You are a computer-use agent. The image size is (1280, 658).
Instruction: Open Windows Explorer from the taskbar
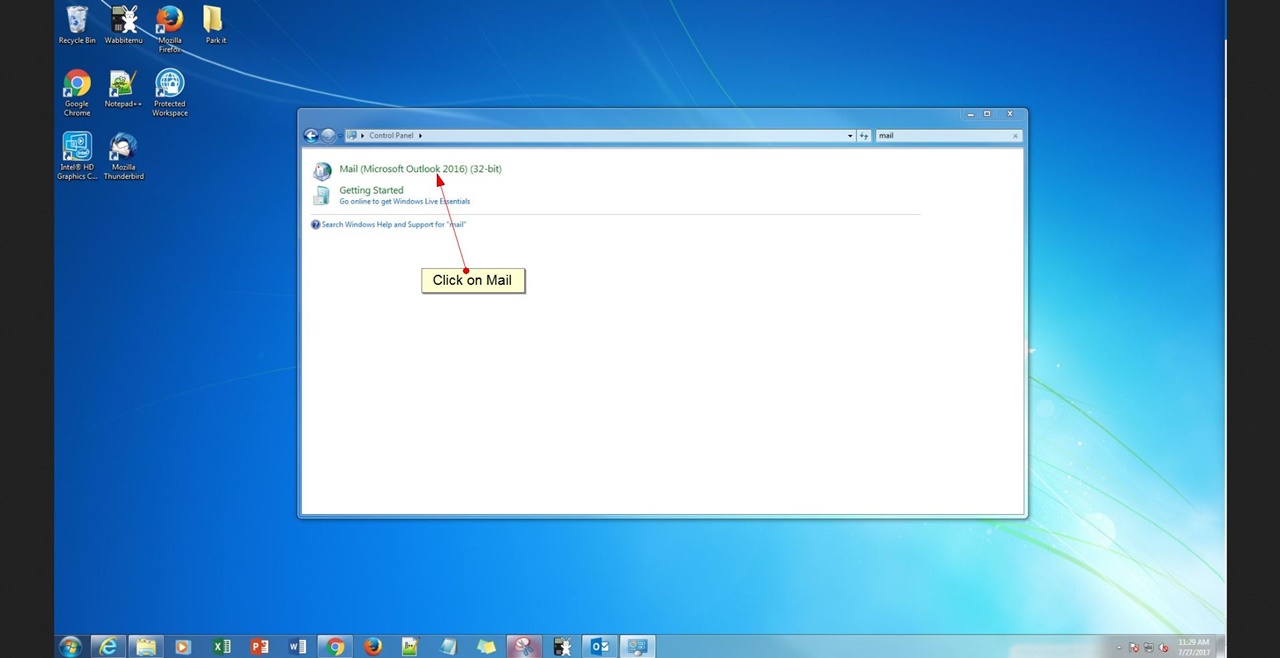[146, 646]
